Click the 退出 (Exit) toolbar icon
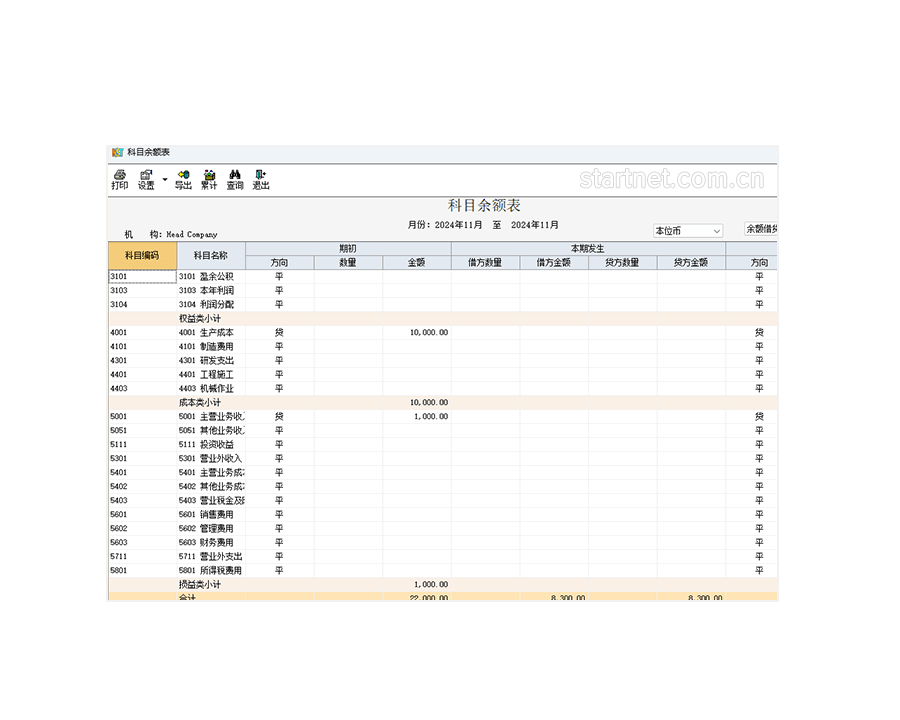The image size is (900, 720). point(260,179)
